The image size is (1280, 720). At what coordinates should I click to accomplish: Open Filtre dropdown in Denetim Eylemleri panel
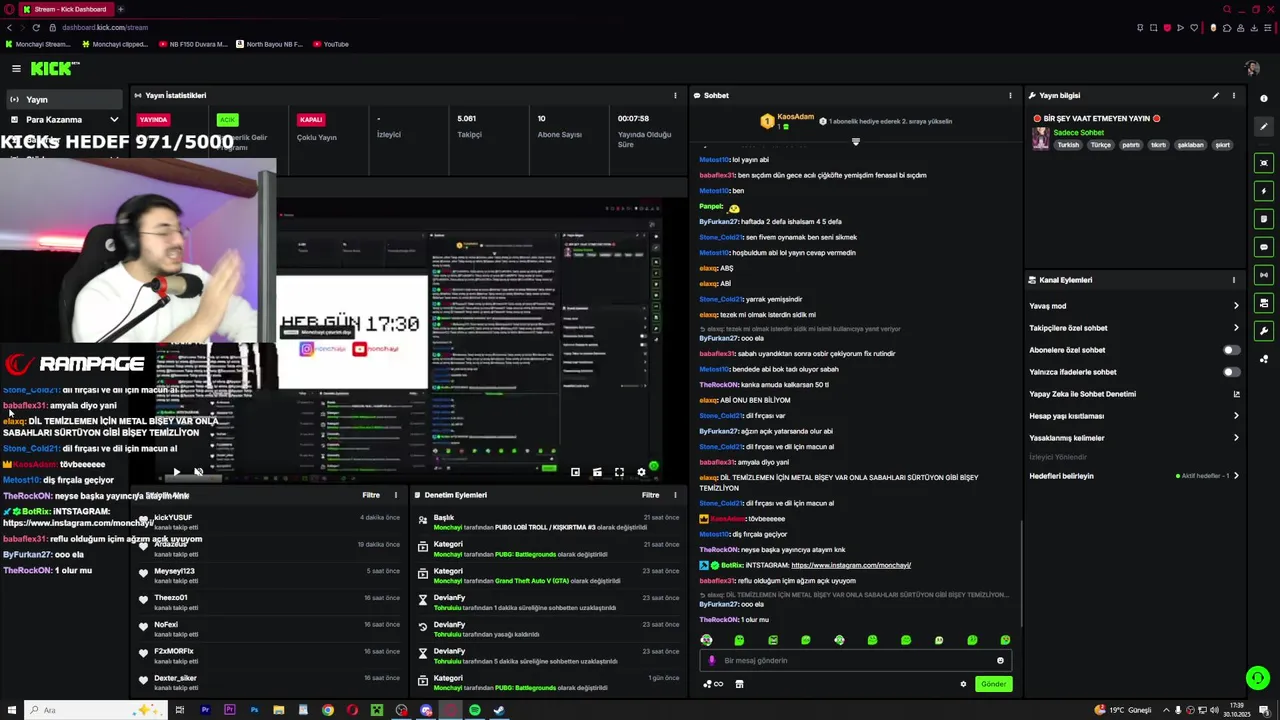point(650,495)
